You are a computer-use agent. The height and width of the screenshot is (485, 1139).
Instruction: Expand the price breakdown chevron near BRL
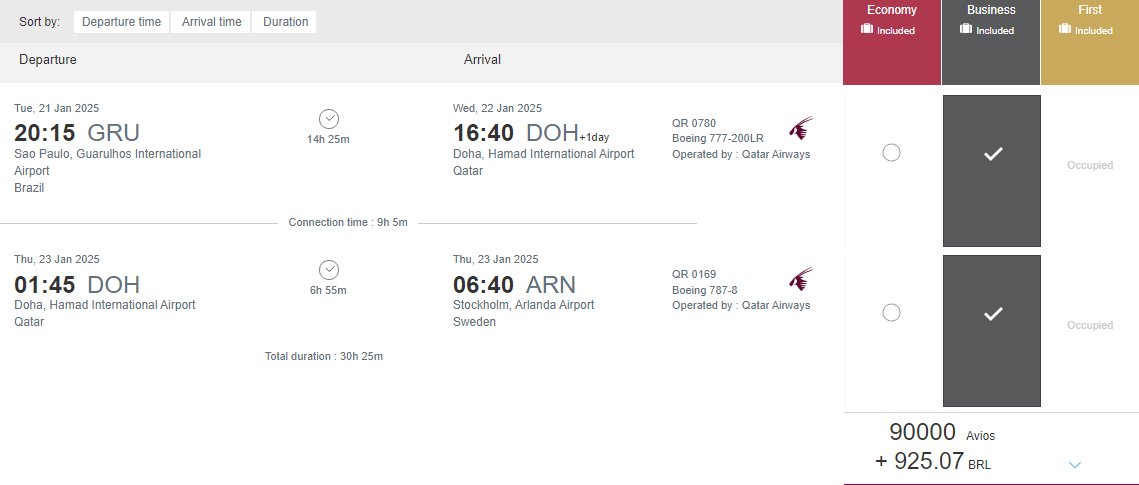[1075, 465]
